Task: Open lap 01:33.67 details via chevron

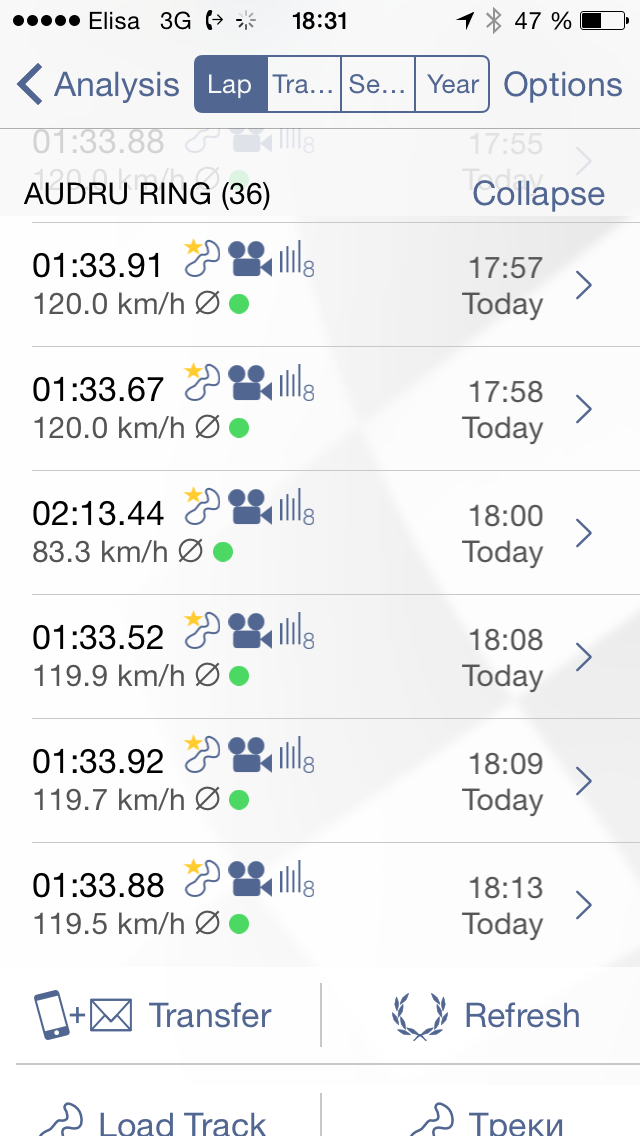Action: [x=585, y=409]
